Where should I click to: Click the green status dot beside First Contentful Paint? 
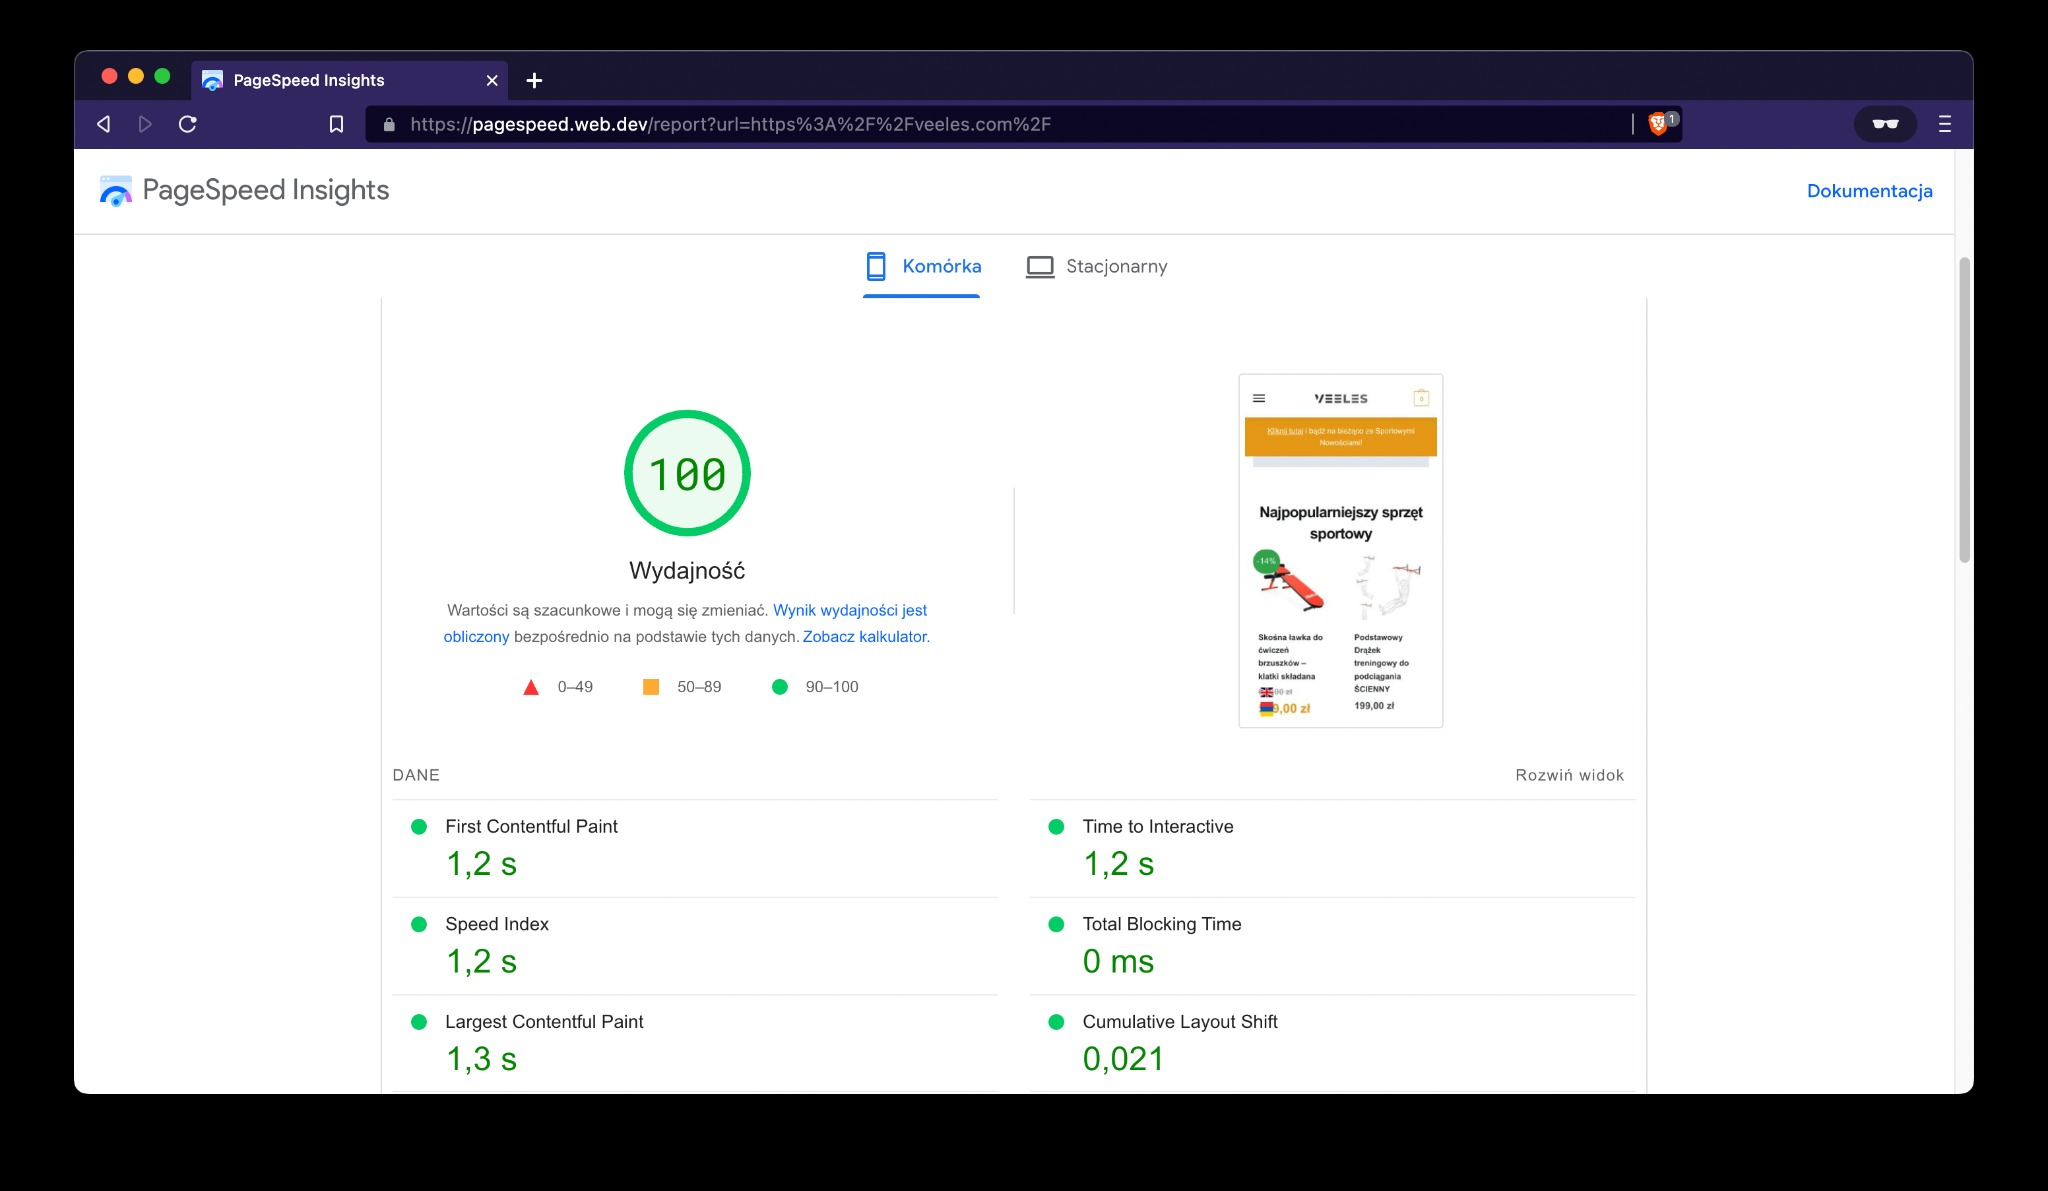[x=419, y=827]
